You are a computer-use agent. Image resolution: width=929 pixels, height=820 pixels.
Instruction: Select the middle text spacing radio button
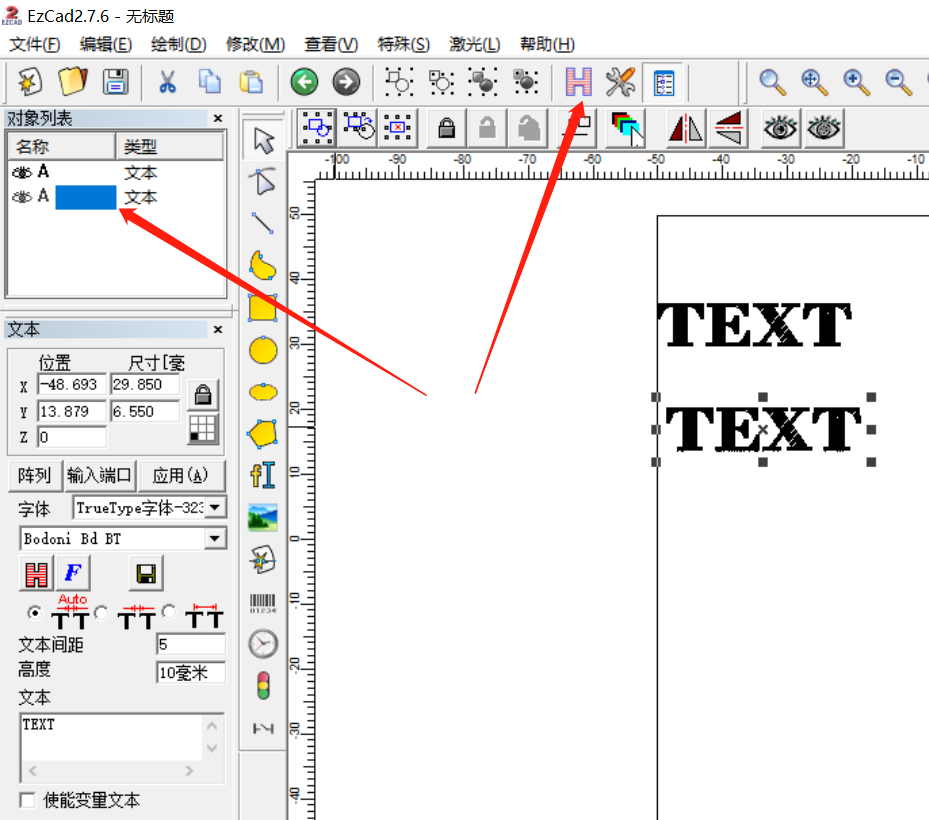[x=101, y=612]
